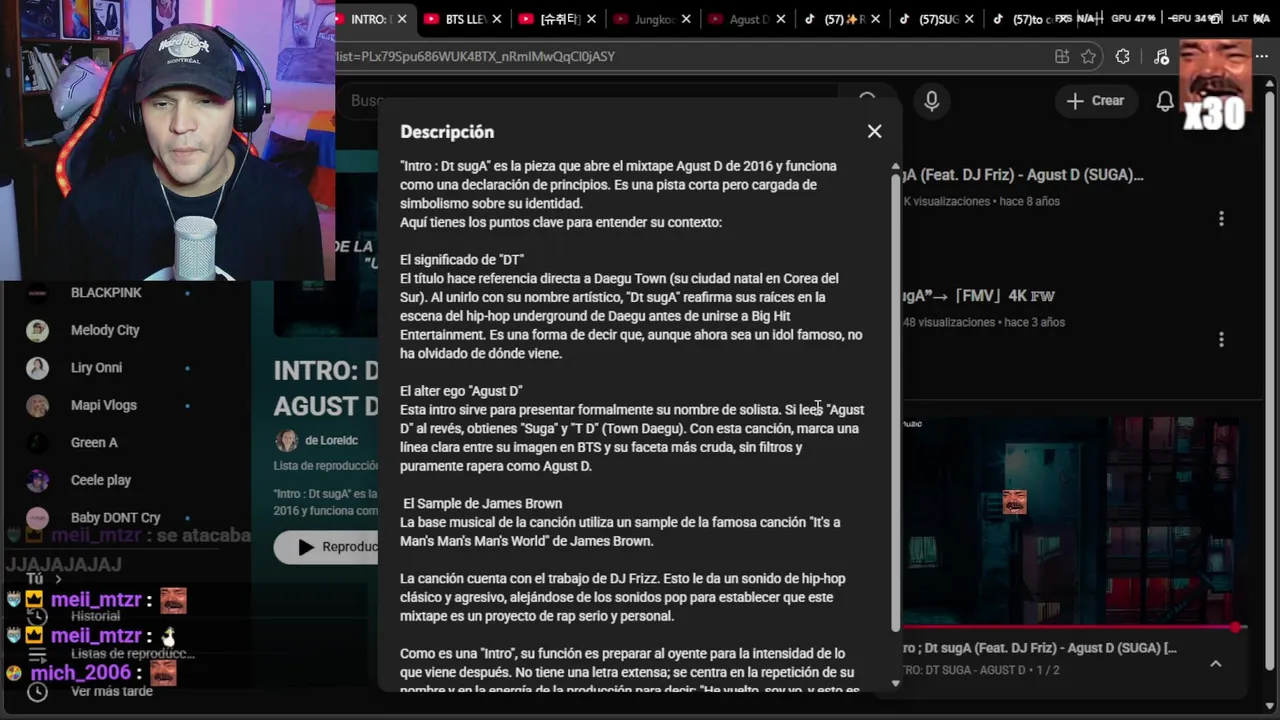Click the 'El Sample de James Brown' heading text

pyautogui.click(x=483, y=504)
